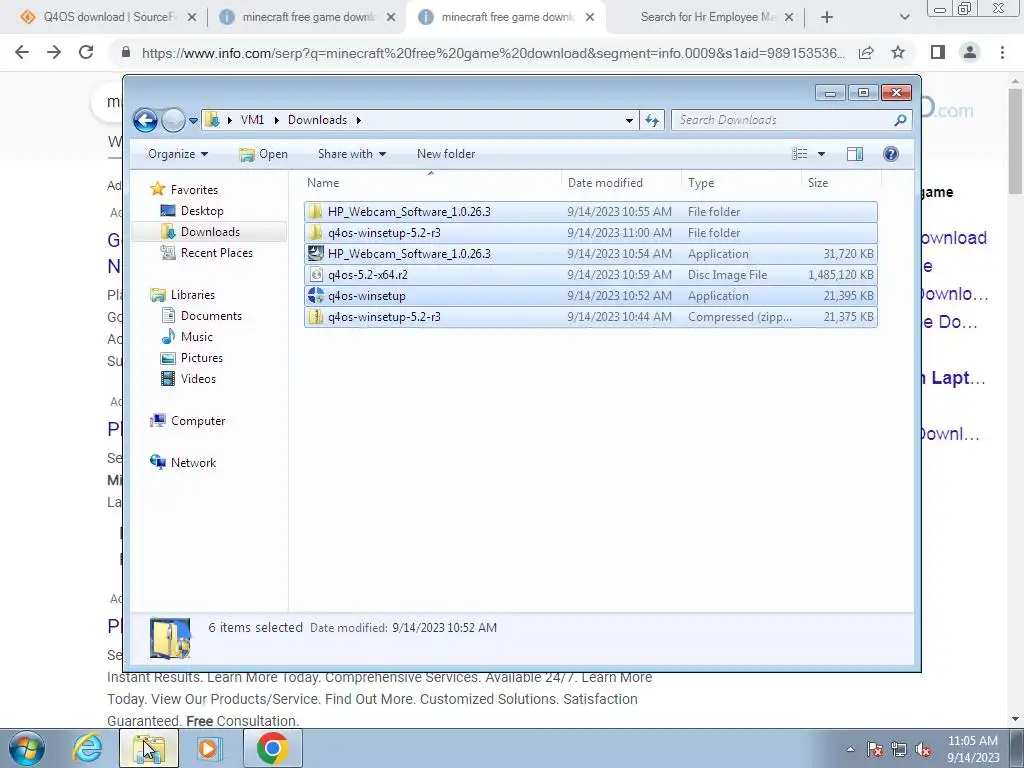Open Chrome three-dot menu
This screenshot has height=768, width=1024.
[1002, 52]
